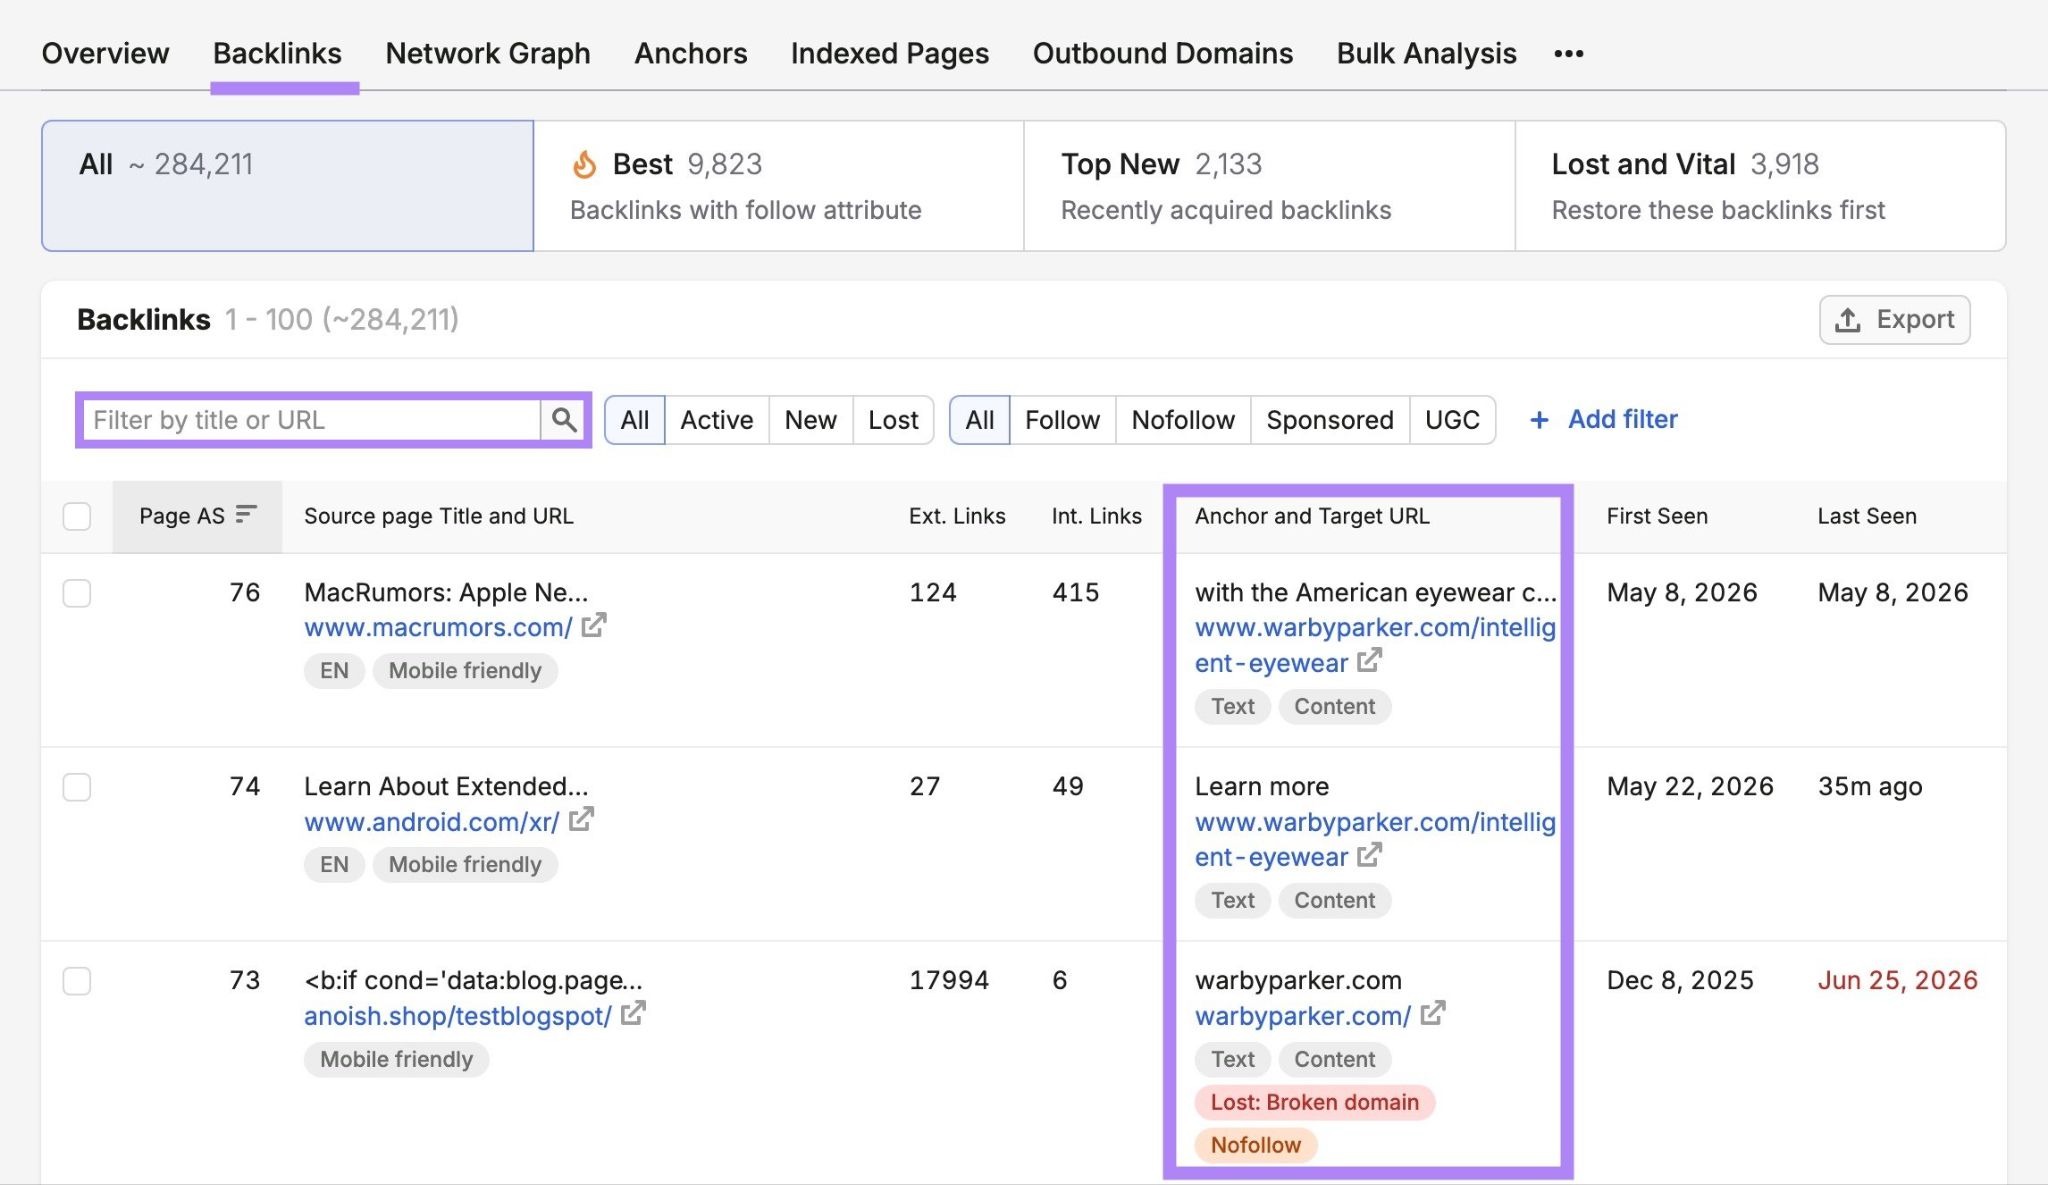Check the www.android.com/xr/ row checkbox
The height and width of the screenshot is (1185, 2048).
click(77, 787)
